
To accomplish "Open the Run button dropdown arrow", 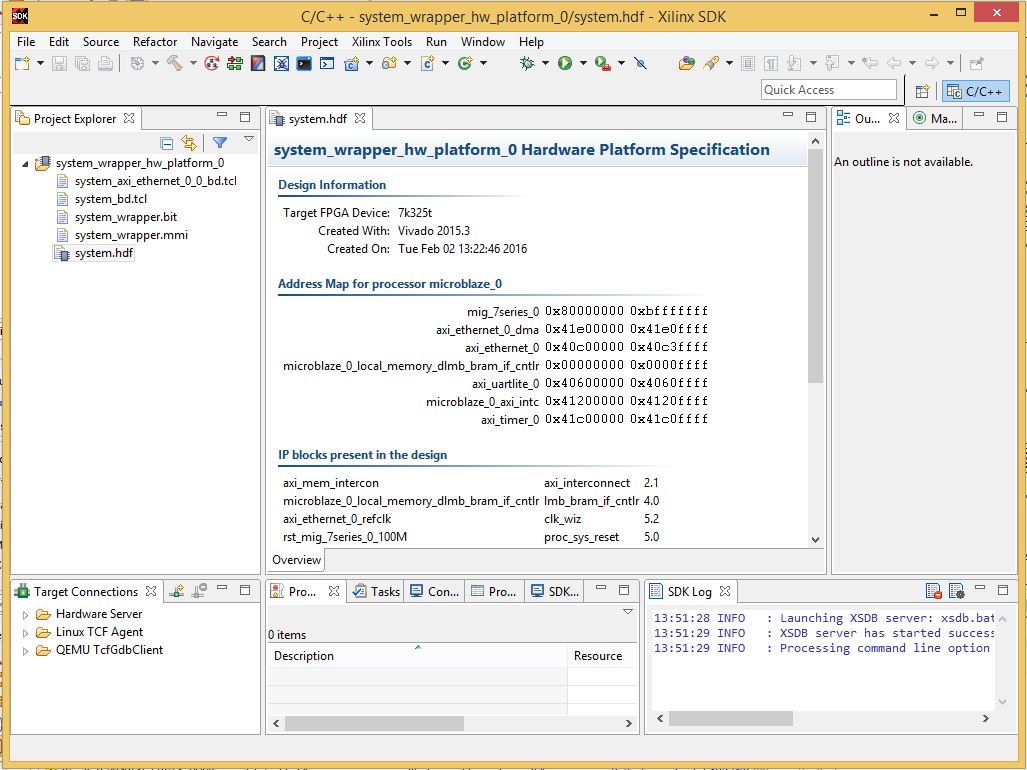I will (583, 64).
